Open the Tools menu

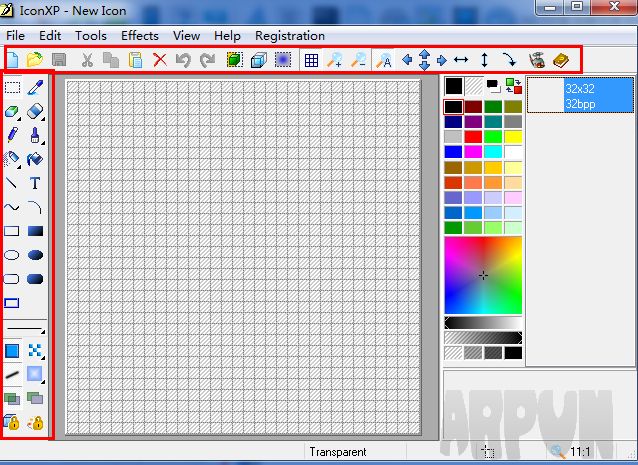pos(91,35)
